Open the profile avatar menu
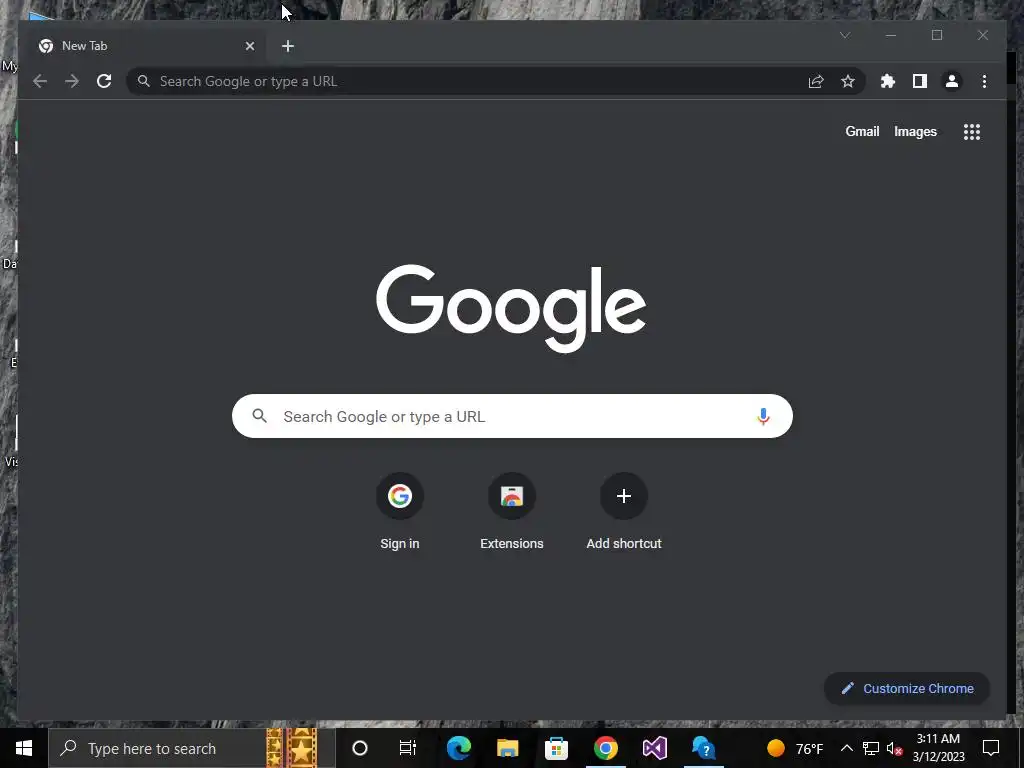Screen dimensions: 1024x768 pos(952,81)
